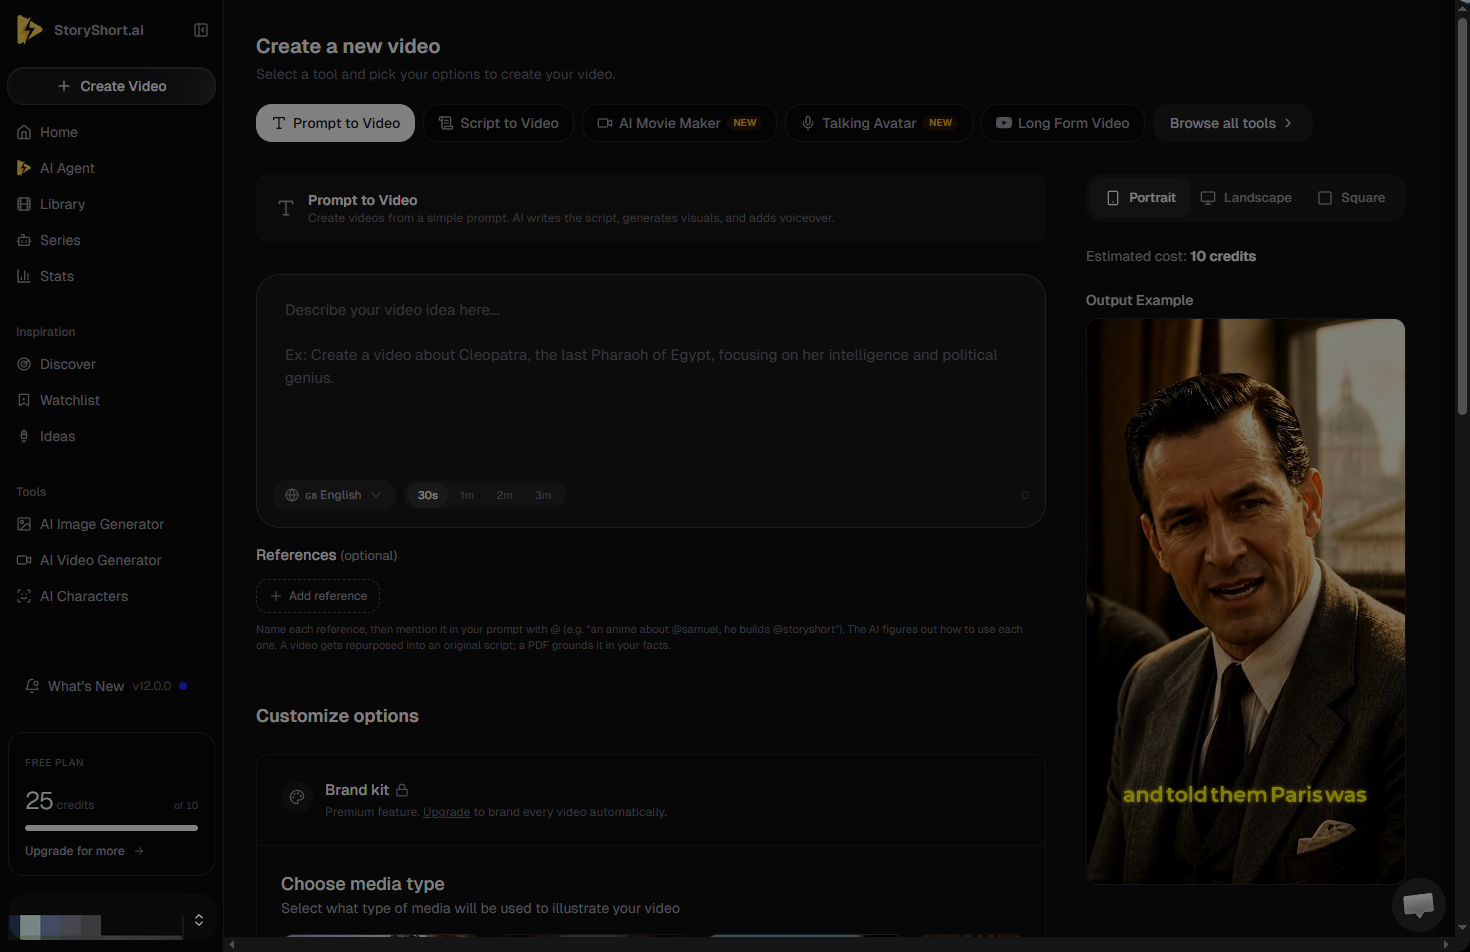Collapse the sidebar using the panel icon
The image size is (1470, 952).
(201, 30)
